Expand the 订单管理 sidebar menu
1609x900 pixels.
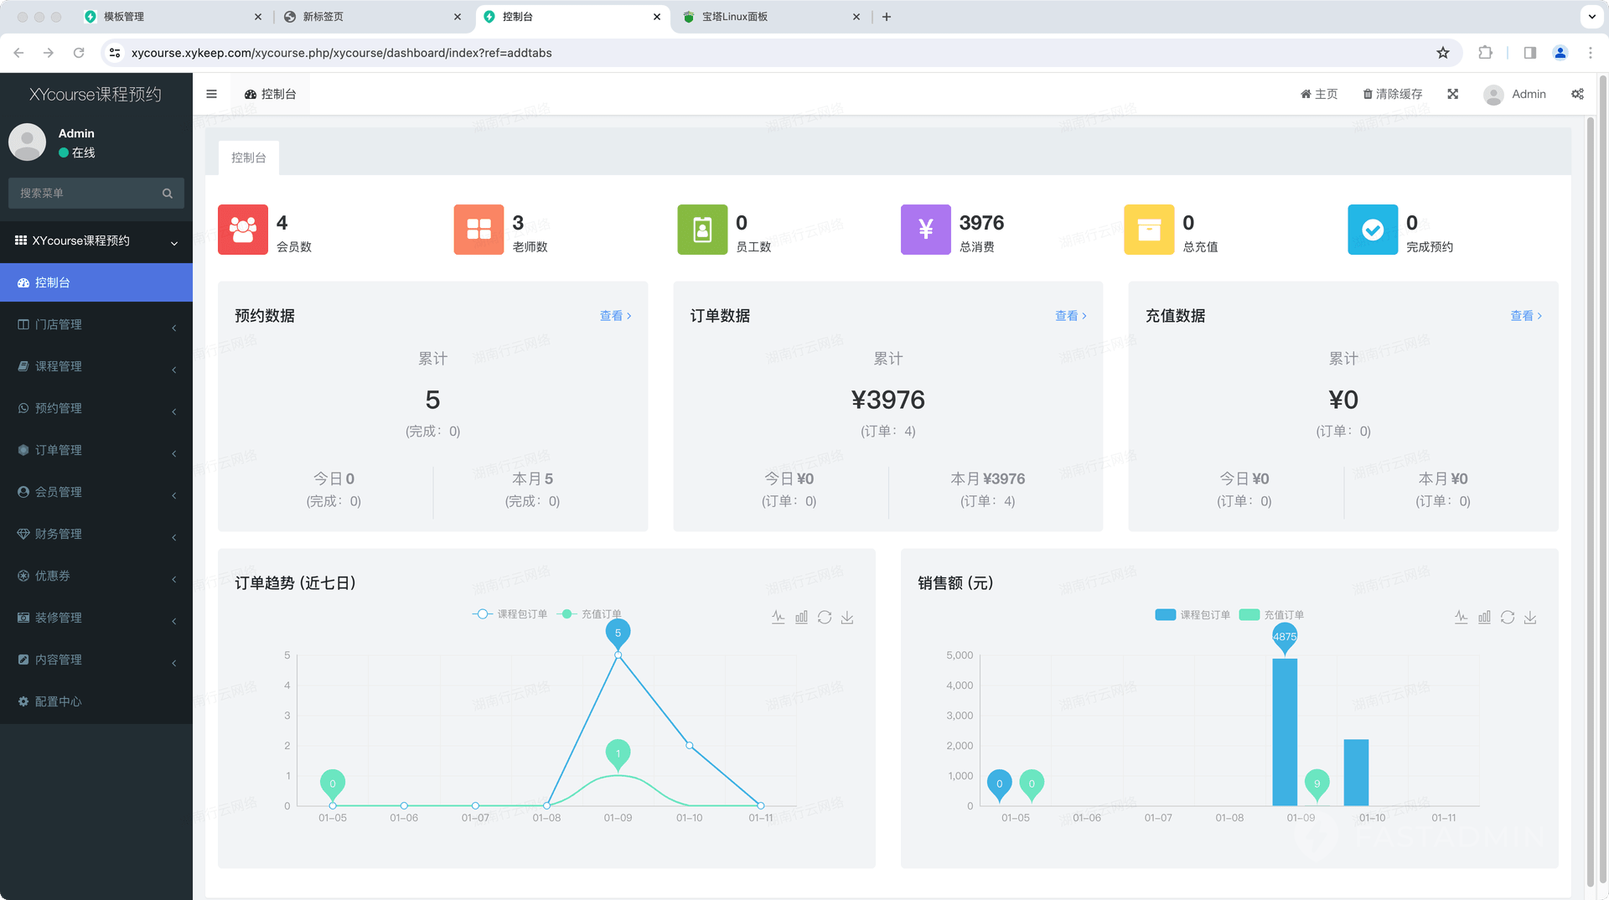pos(96,451)
